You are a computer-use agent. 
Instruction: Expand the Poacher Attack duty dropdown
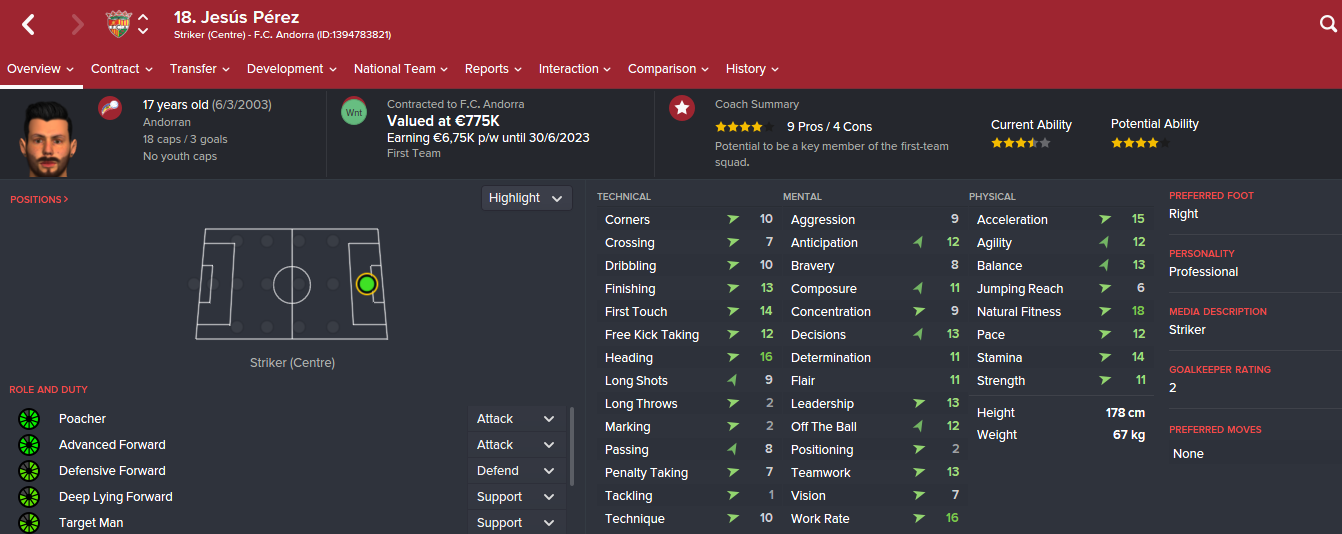pos(517,419)
